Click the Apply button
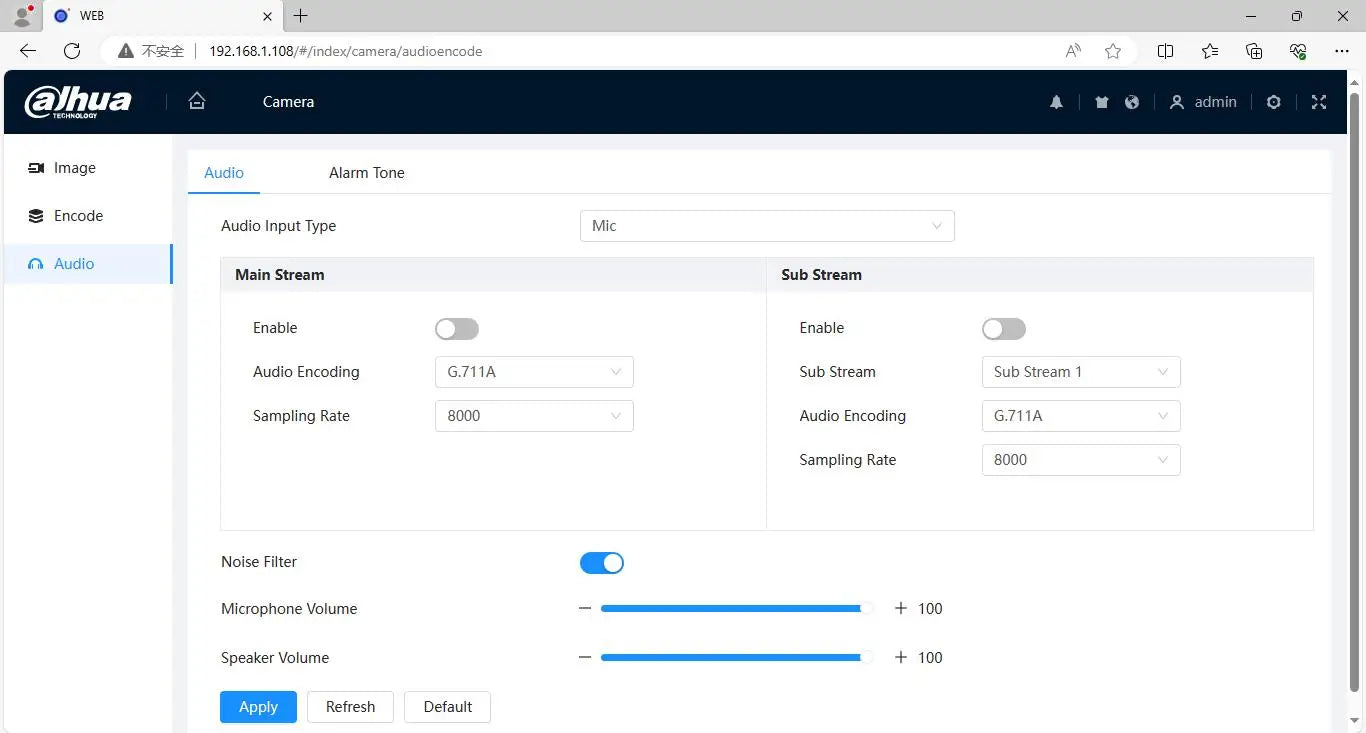Image resolution: width=1366 pixels, height=733 pixels. coord(258,707)
